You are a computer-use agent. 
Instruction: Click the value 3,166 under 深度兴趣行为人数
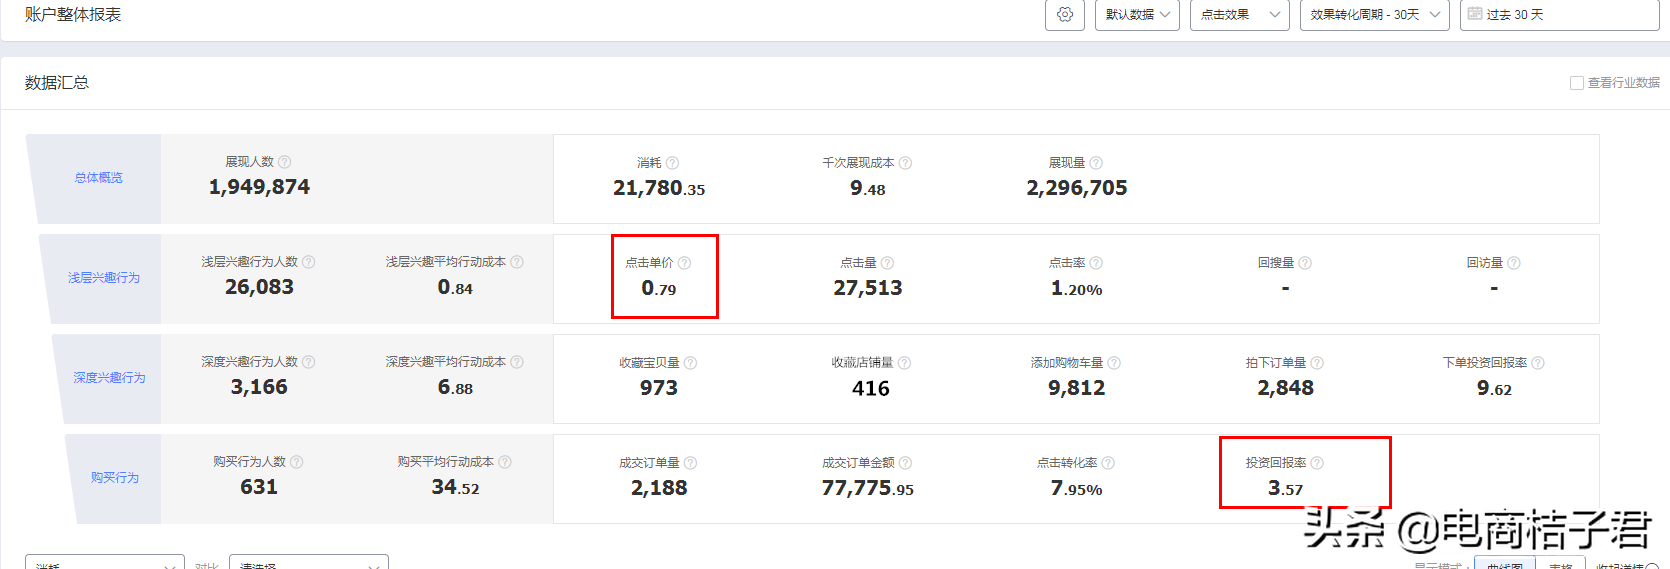(x=259, y=387)
